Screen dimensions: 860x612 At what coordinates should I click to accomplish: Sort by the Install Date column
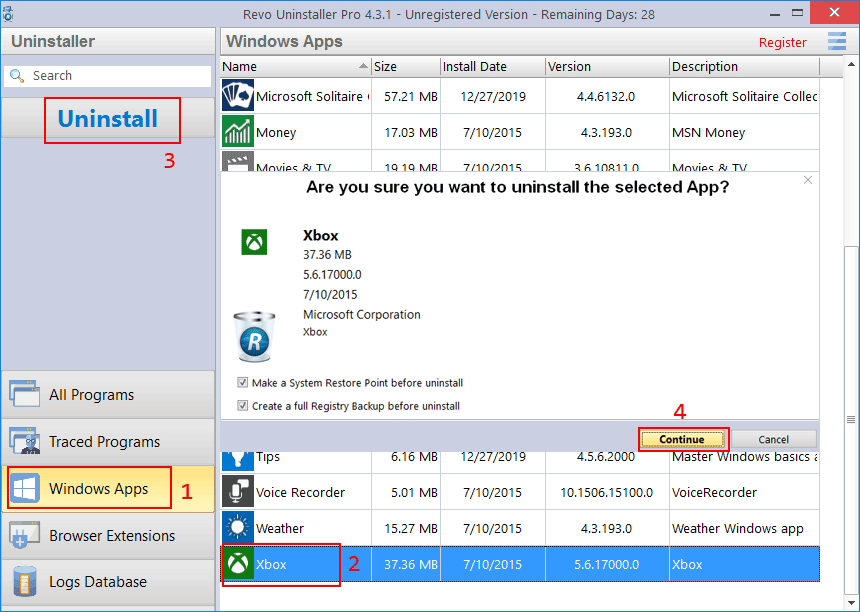[x=493, y=66]
